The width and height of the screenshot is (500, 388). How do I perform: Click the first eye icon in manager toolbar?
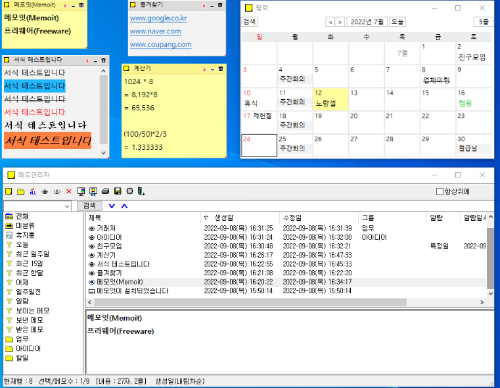pos(45,192)
